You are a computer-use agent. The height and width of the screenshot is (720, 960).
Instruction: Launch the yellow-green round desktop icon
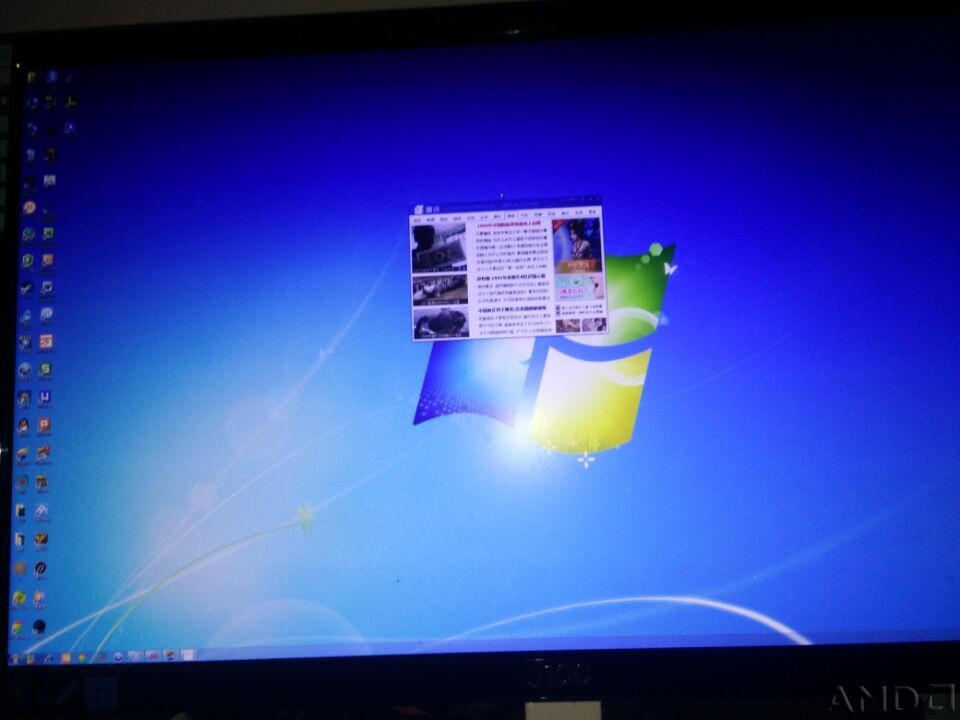pyautogui.click(x=19, y=597)
